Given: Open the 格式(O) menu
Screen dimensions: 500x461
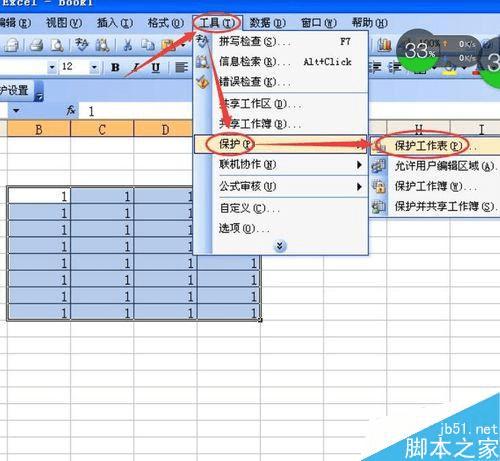Looking at the screenshot, I should tap(166, 23).
